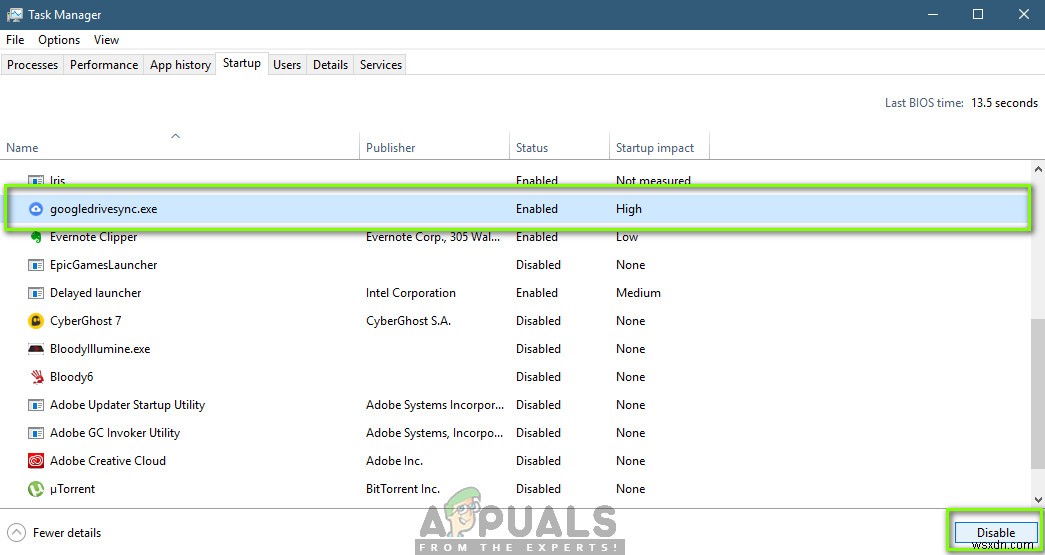Click the scrollbar up arrow
Image resolution: width=1045 pixels, height=555 pixels.
pyautogui.click(x=1038, y=170)
